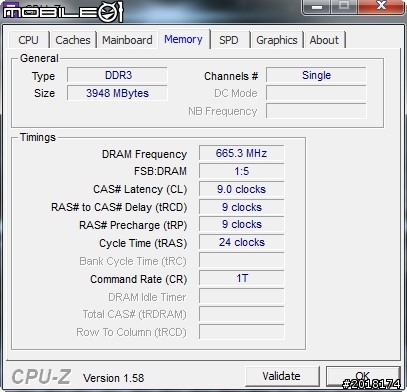Select the 665.3 MHz DRAM frequency value

pyautogui.click(x=242, y=153)
